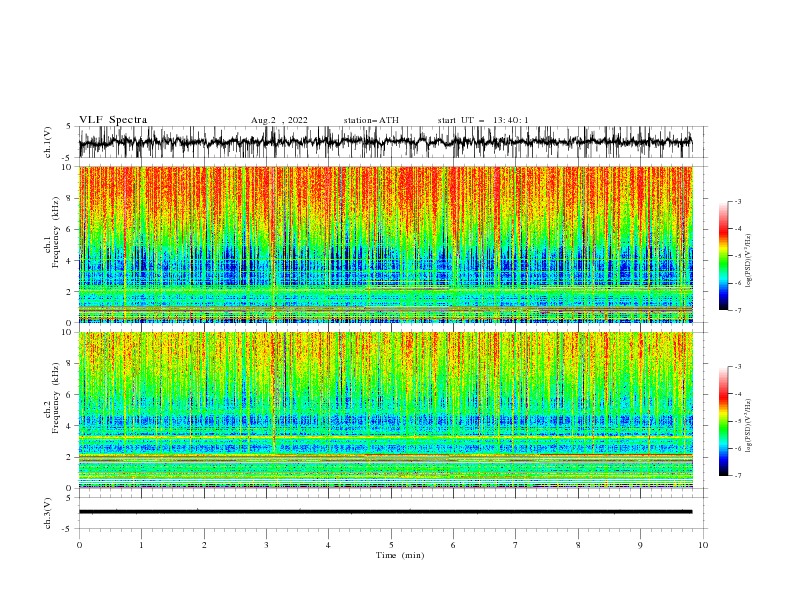Select the "Time (min)" axis title
The image size is (792, 612).
[x=400, y=555]
